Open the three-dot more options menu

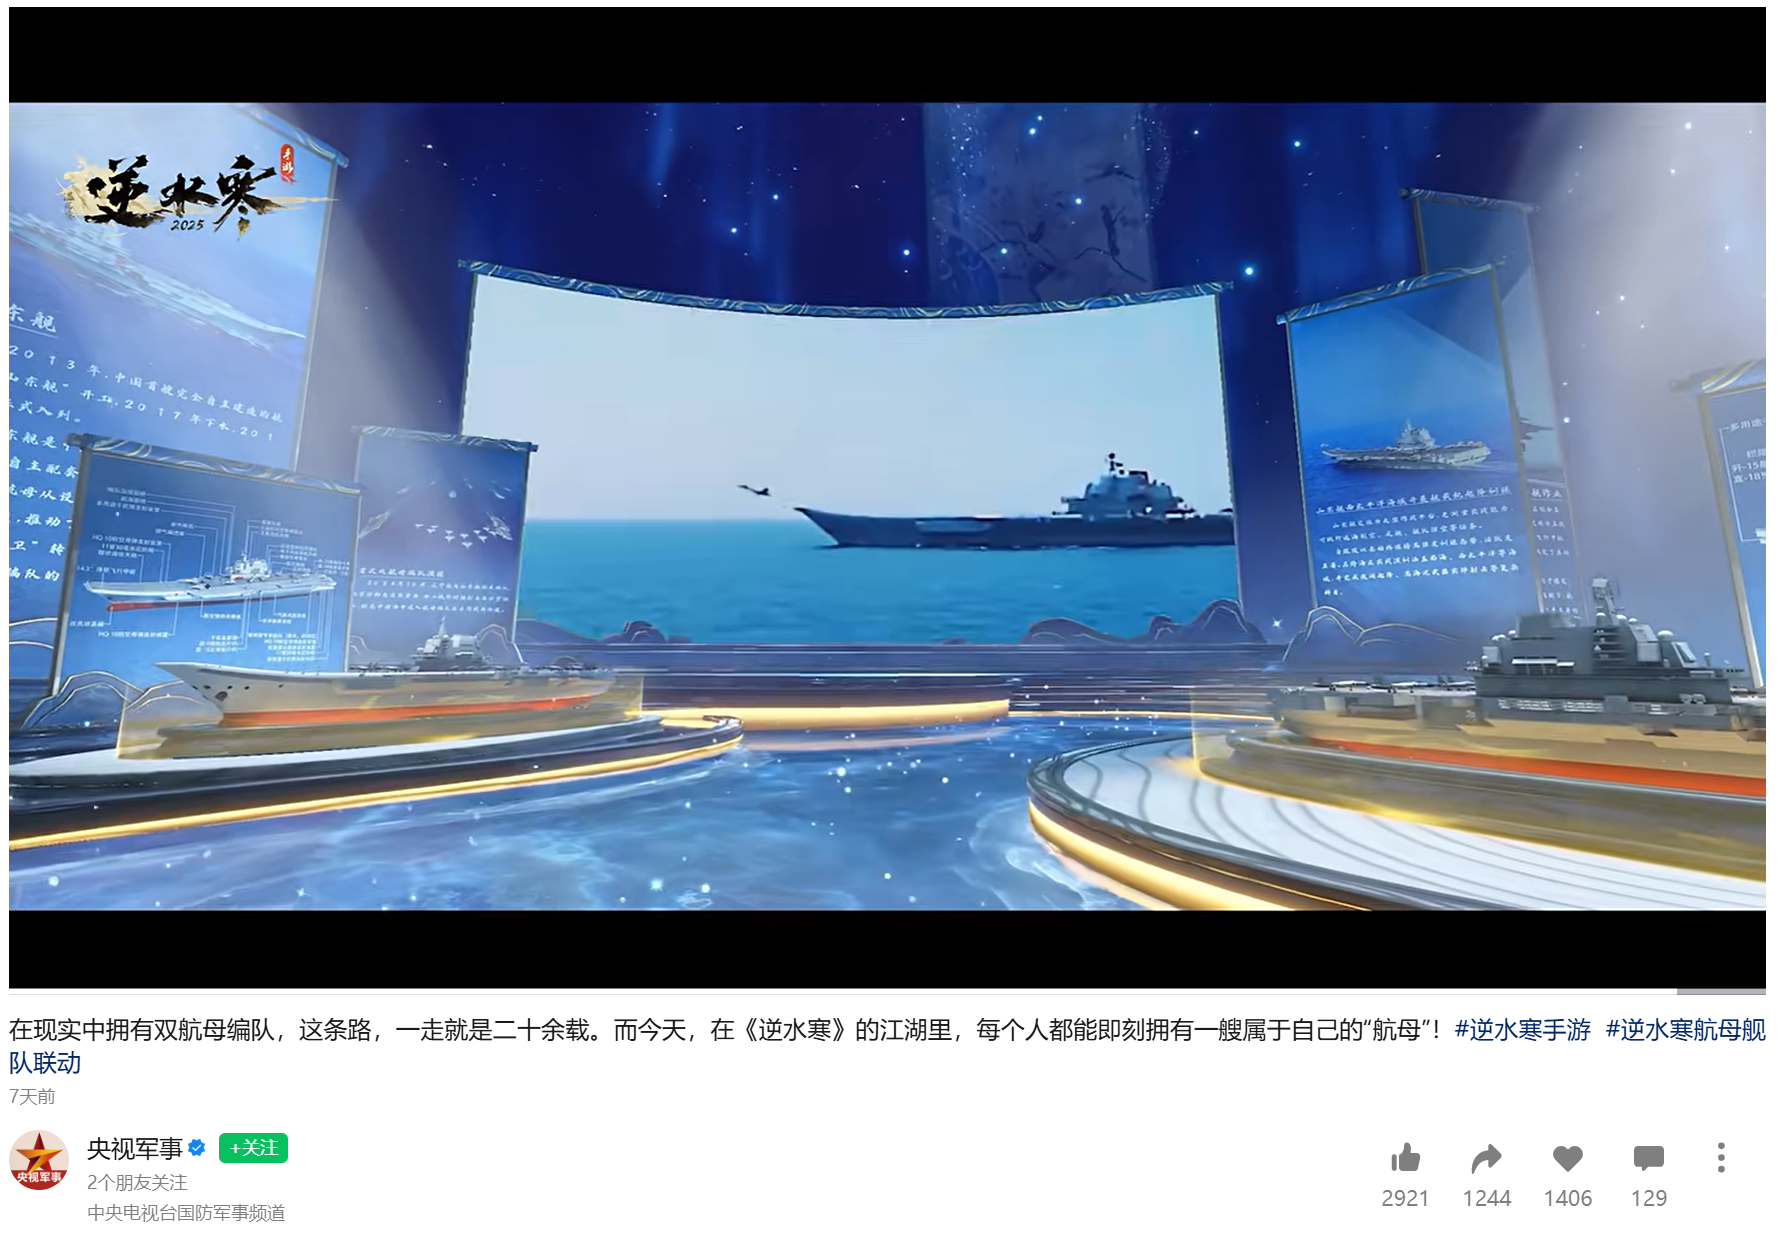point(1721,1158)
